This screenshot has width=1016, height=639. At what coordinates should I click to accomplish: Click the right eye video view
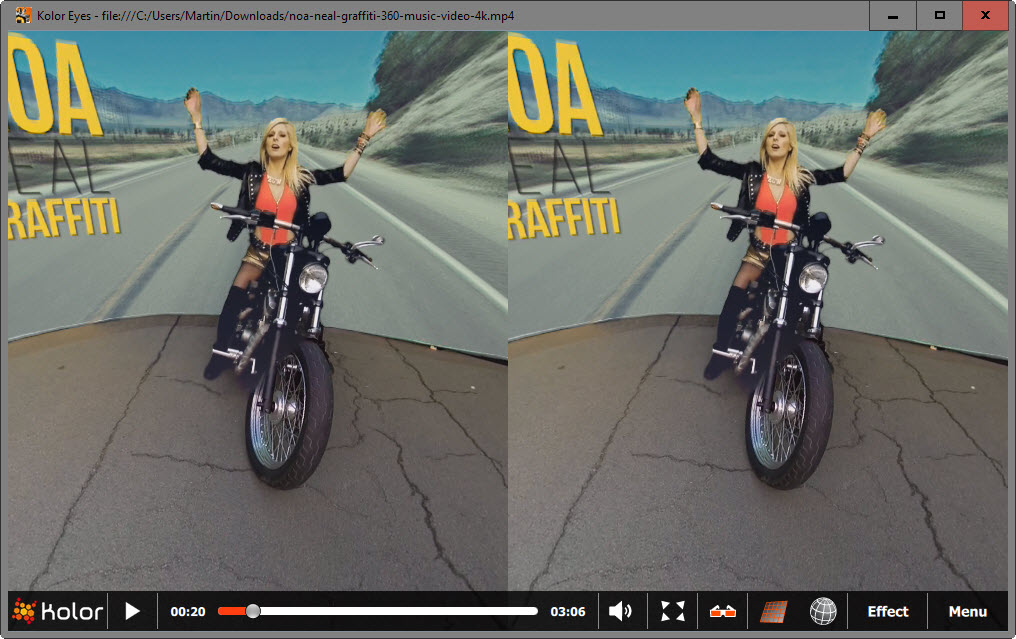pyautogui.click(x=757, y=311)
